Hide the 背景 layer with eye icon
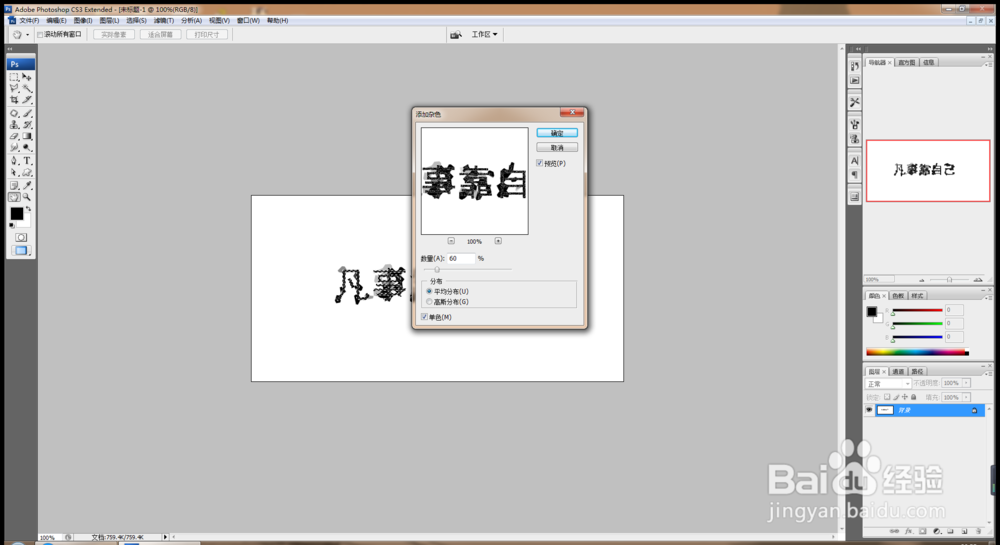The image size is (1000, 545). pyautogui.click(x=869, y=410)
